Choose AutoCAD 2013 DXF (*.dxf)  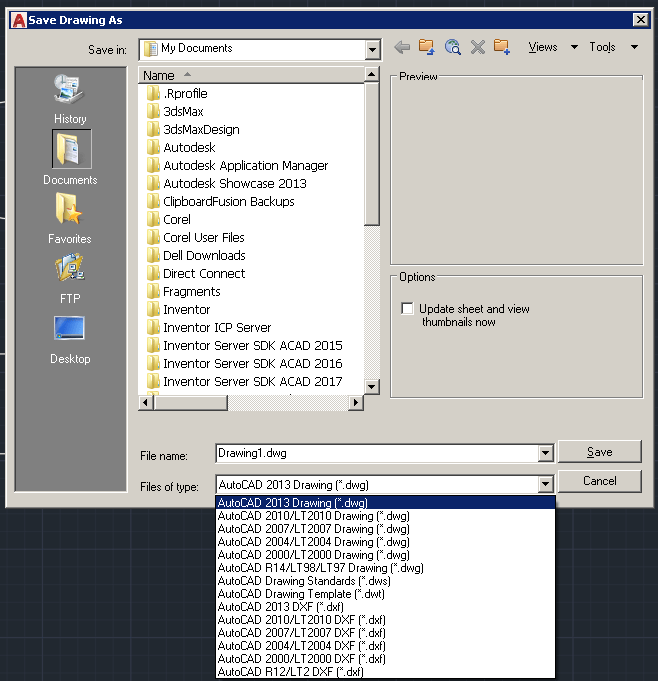coord(385,606)
